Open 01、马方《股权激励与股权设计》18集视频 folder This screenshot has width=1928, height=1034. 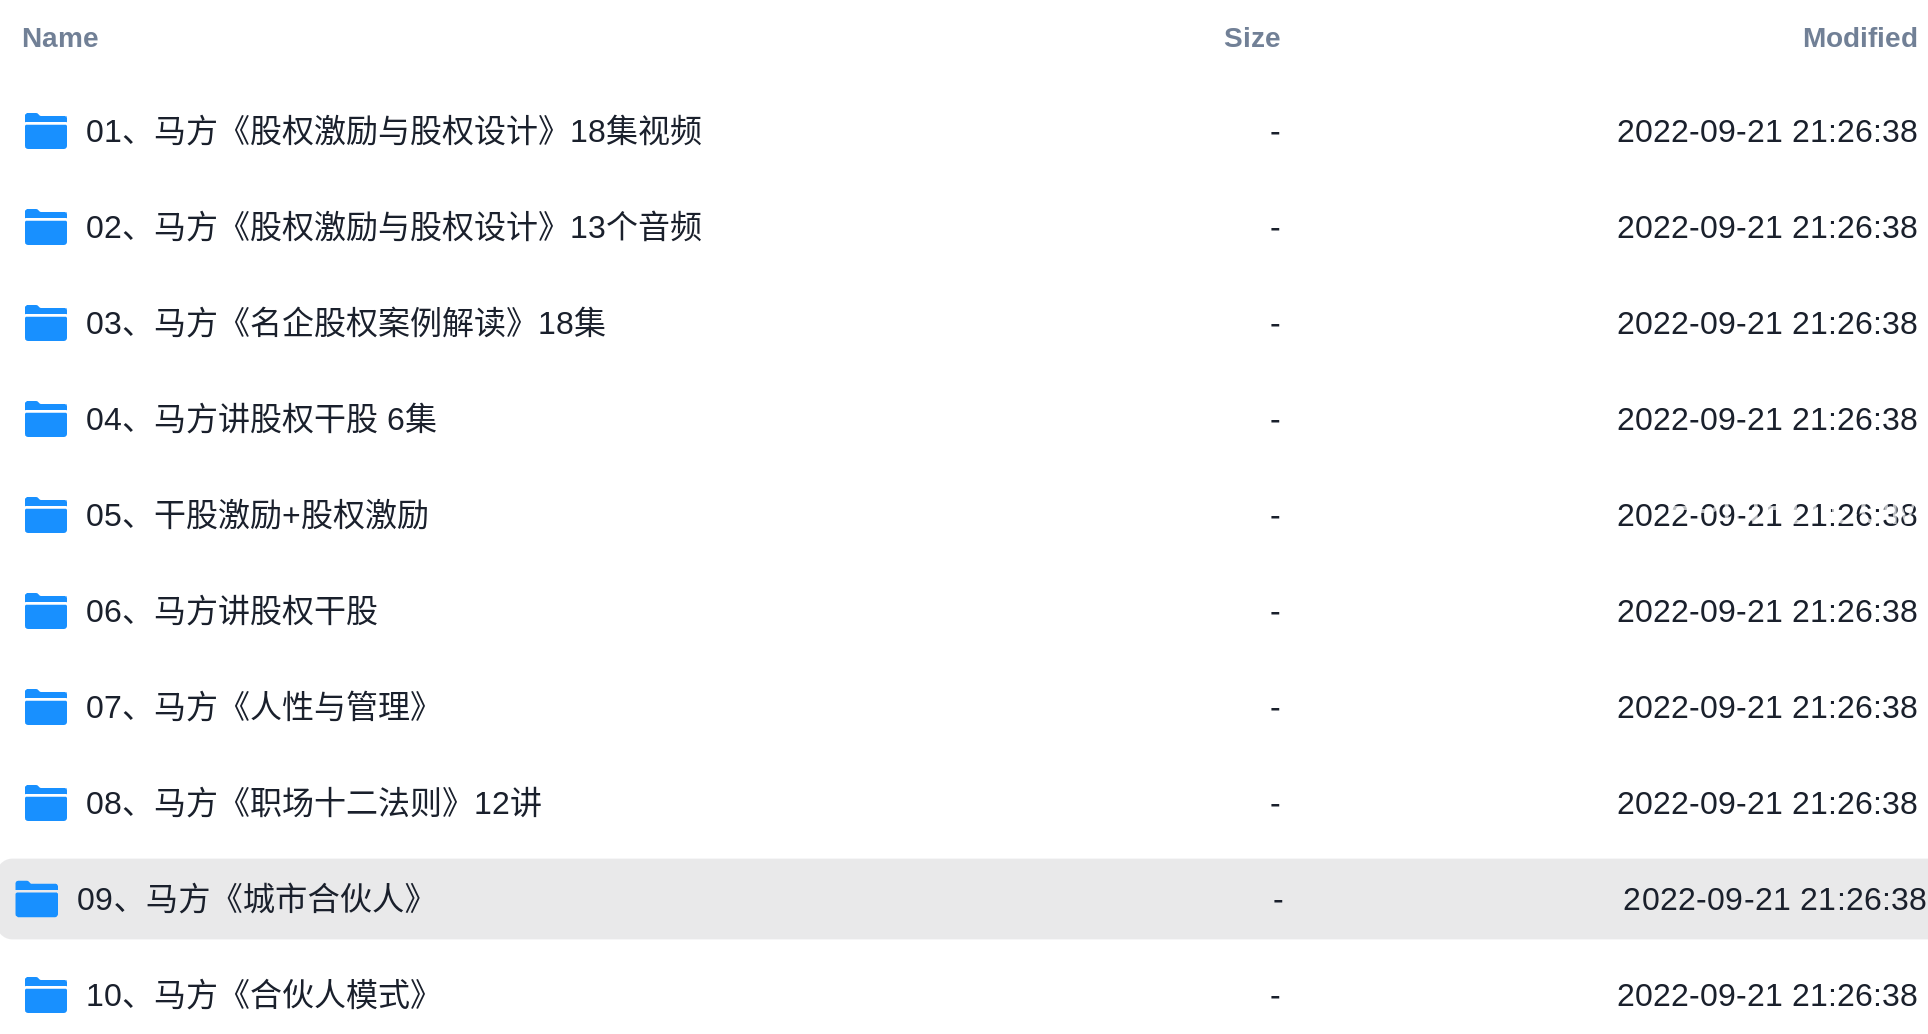pyautogui.click(x=394, y=131)
